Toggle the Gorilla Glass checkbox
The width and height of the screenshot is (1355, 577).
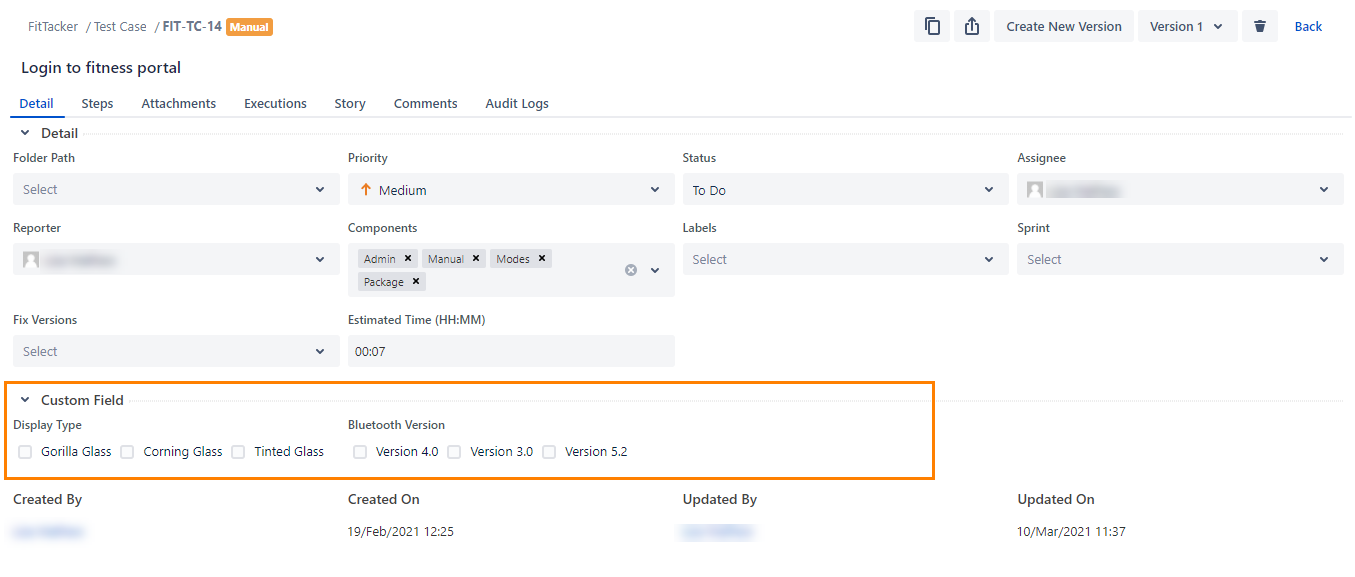point(25,452)
